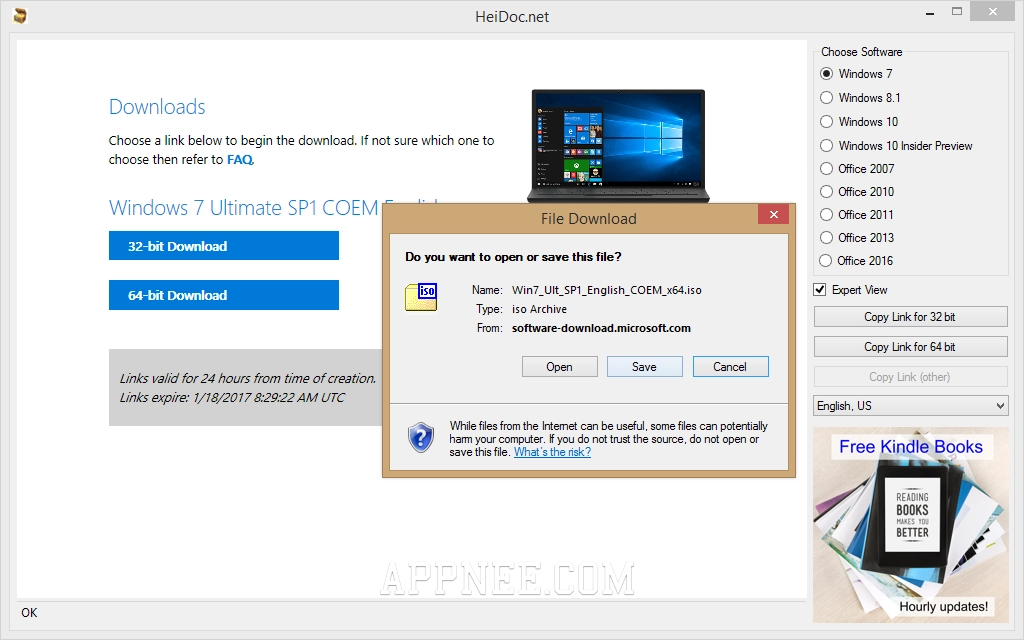Click the OK status bar text
This screenshot has height=640, width=1024.
29,613
